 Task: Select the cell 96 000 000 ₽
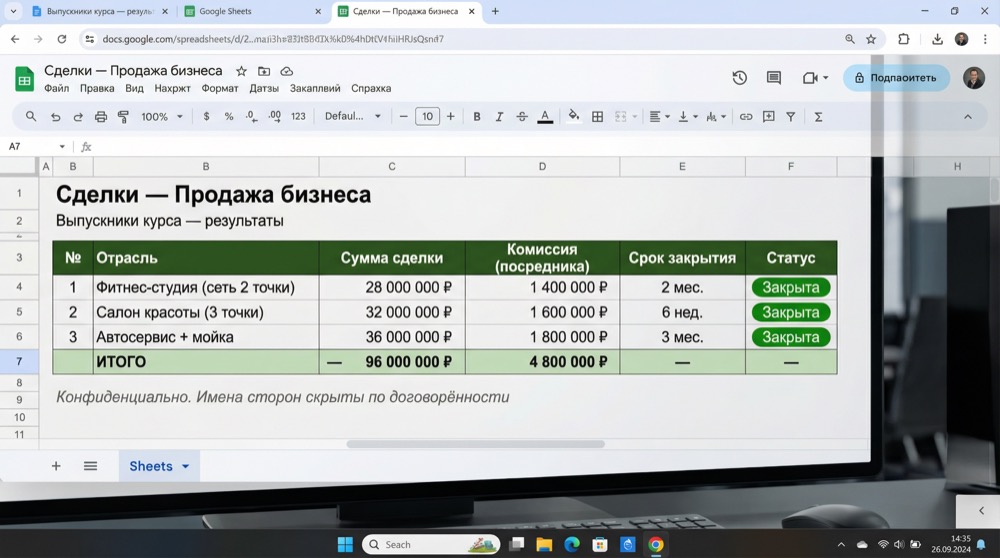[x=392, y=362]
